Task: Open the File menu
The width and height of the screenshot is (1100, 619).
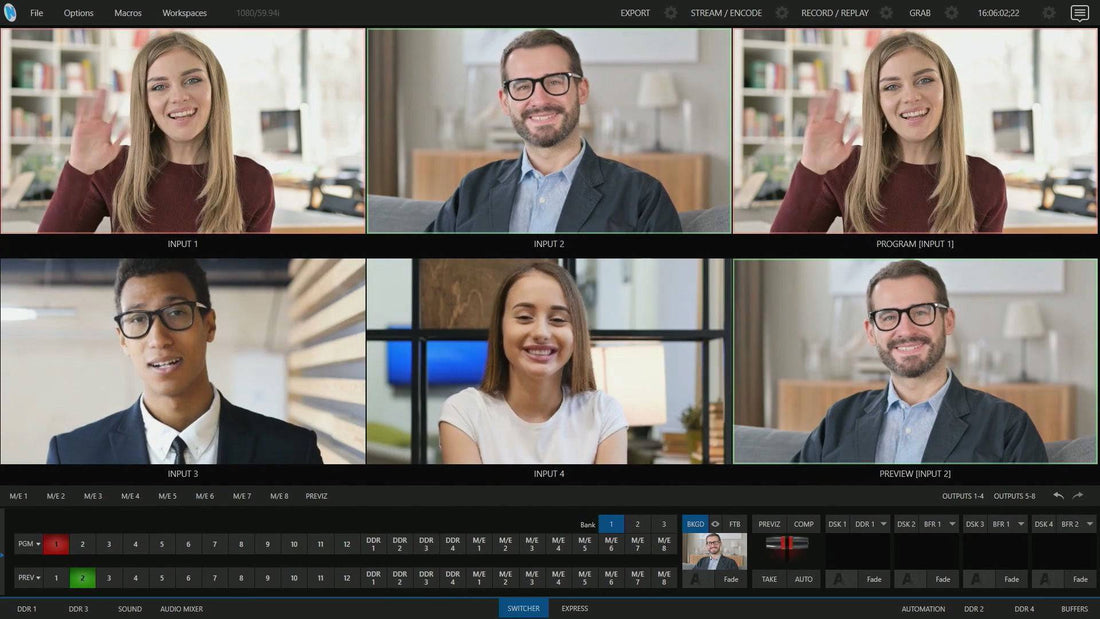Action: (x=36, y=13)
